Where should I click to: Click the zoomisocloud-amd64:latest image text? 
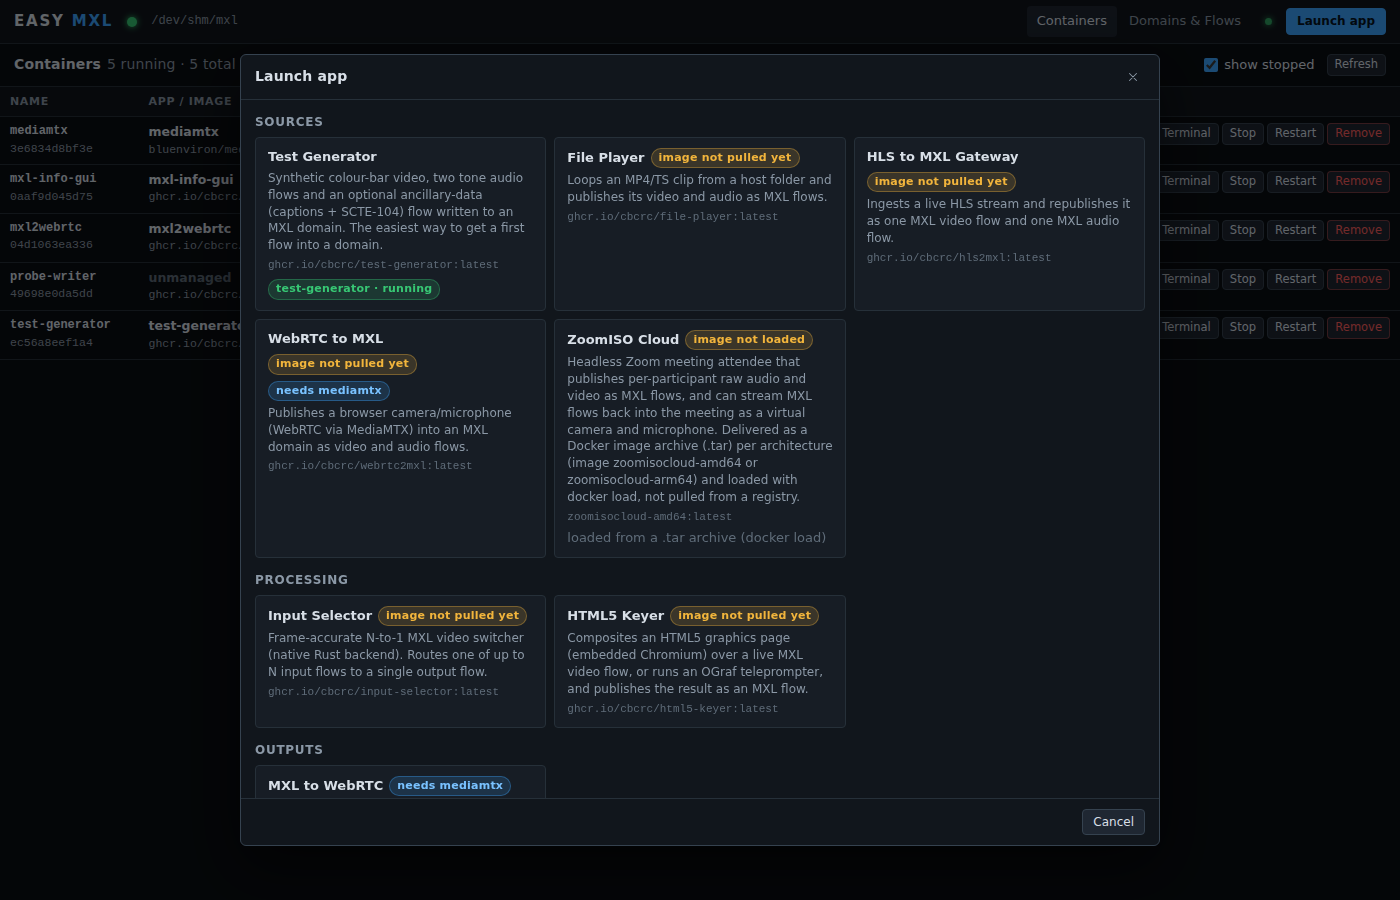pos(650,517)
